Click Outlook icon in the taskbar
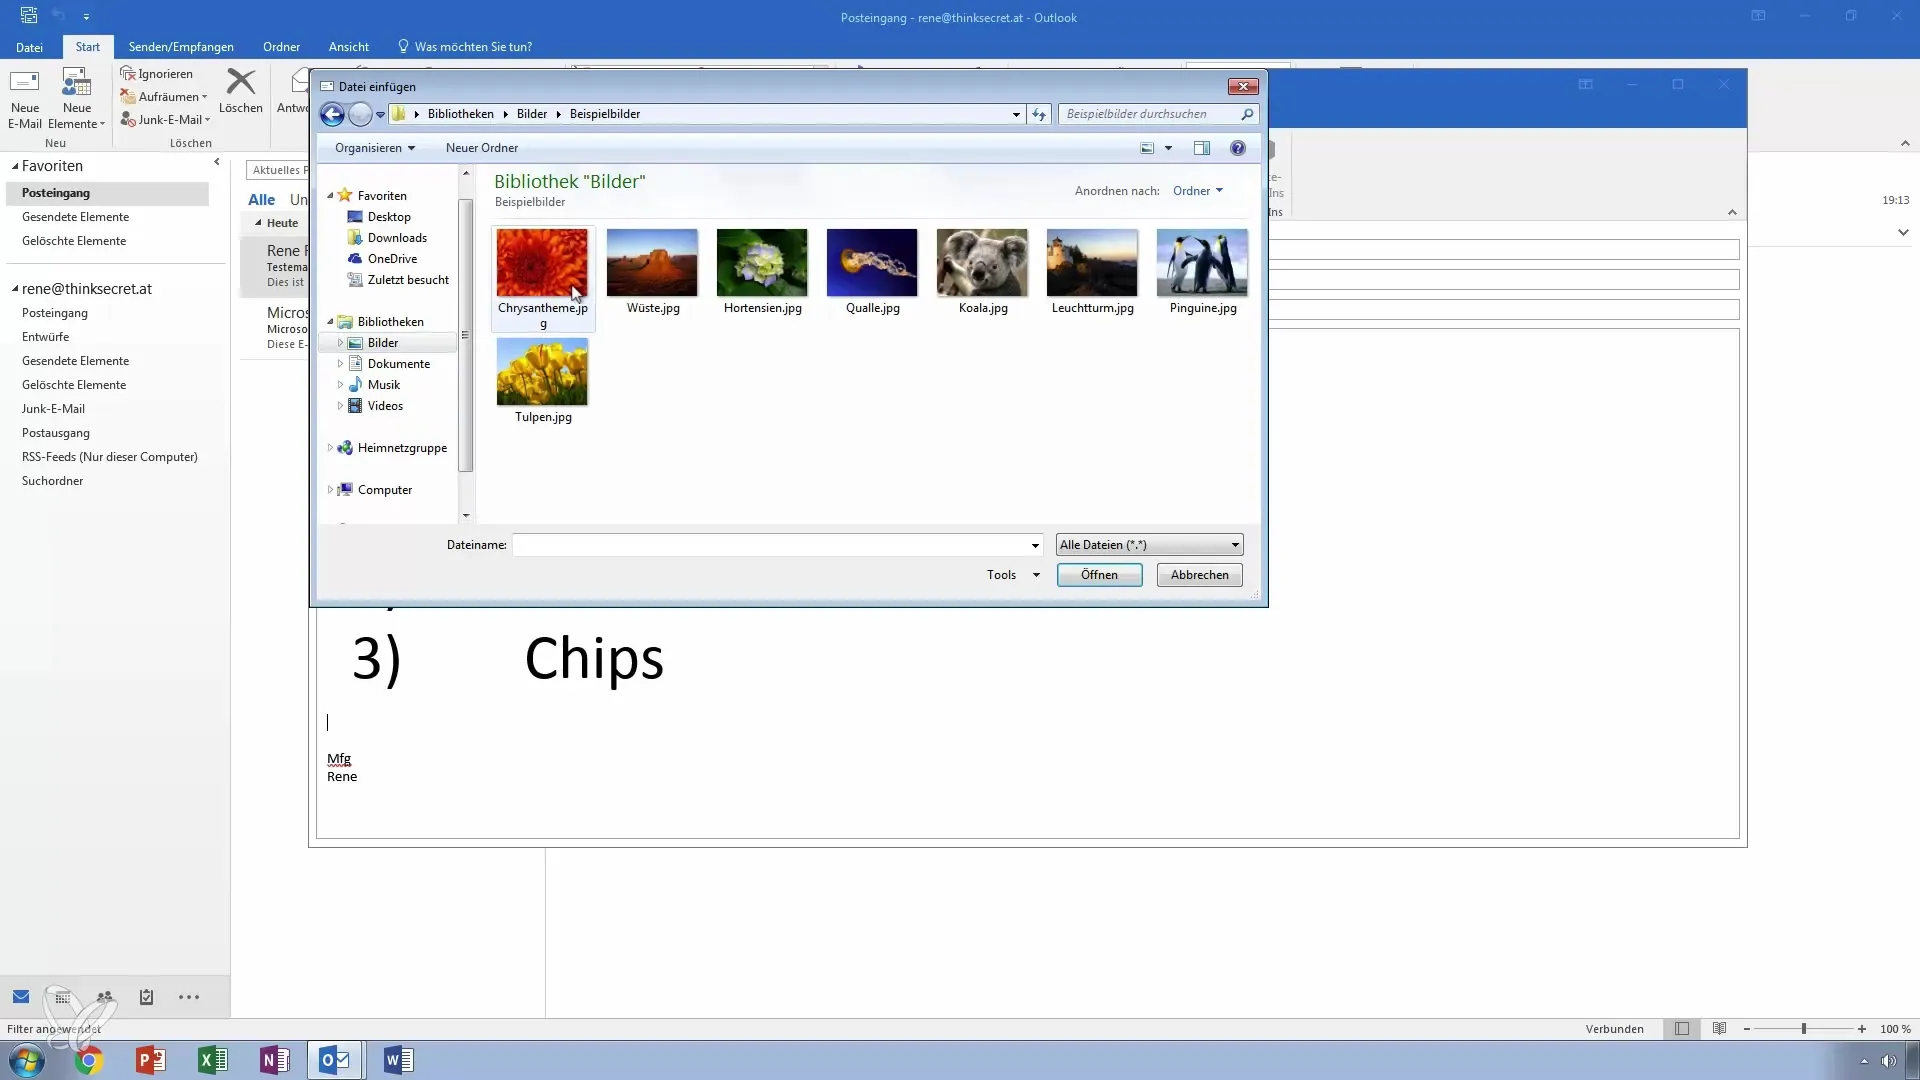This screenshot has width=1920, height=1080. click(335, 1060)
